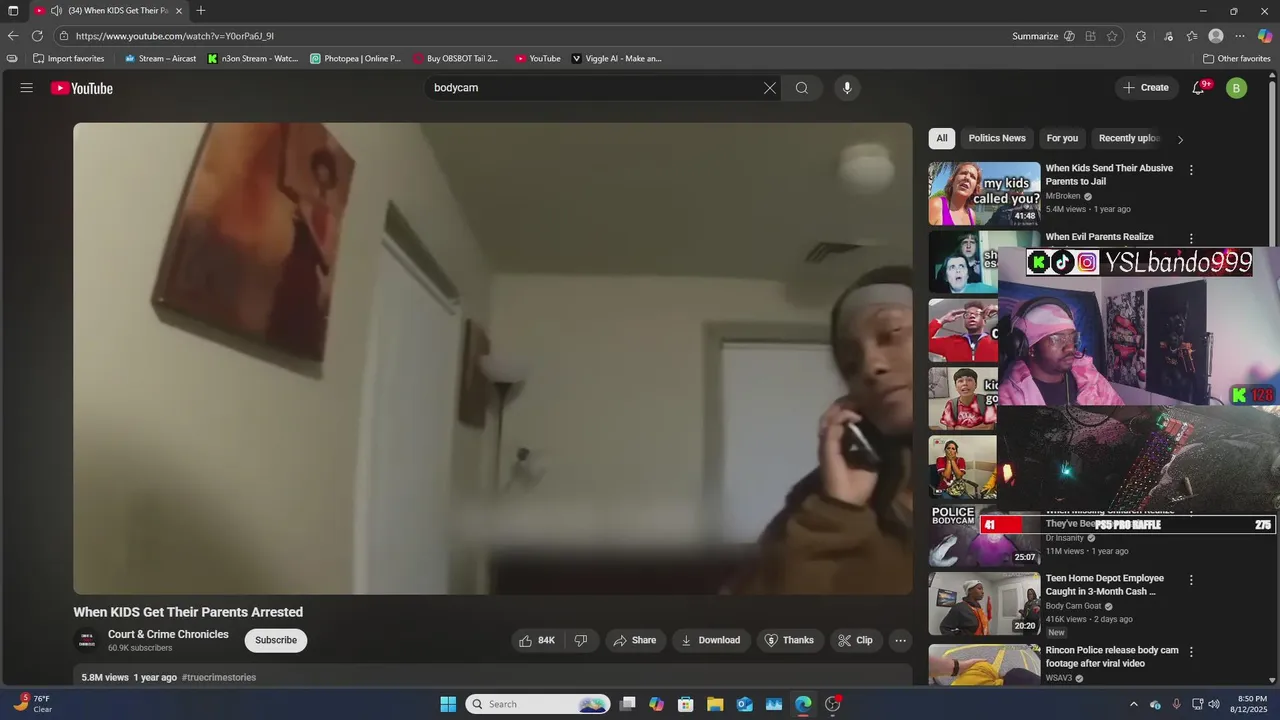This screenshot has height=720, width=1280.
Task: Open When Kids Send Their Abusive Parents title
Action: [x=1109, y=175]
